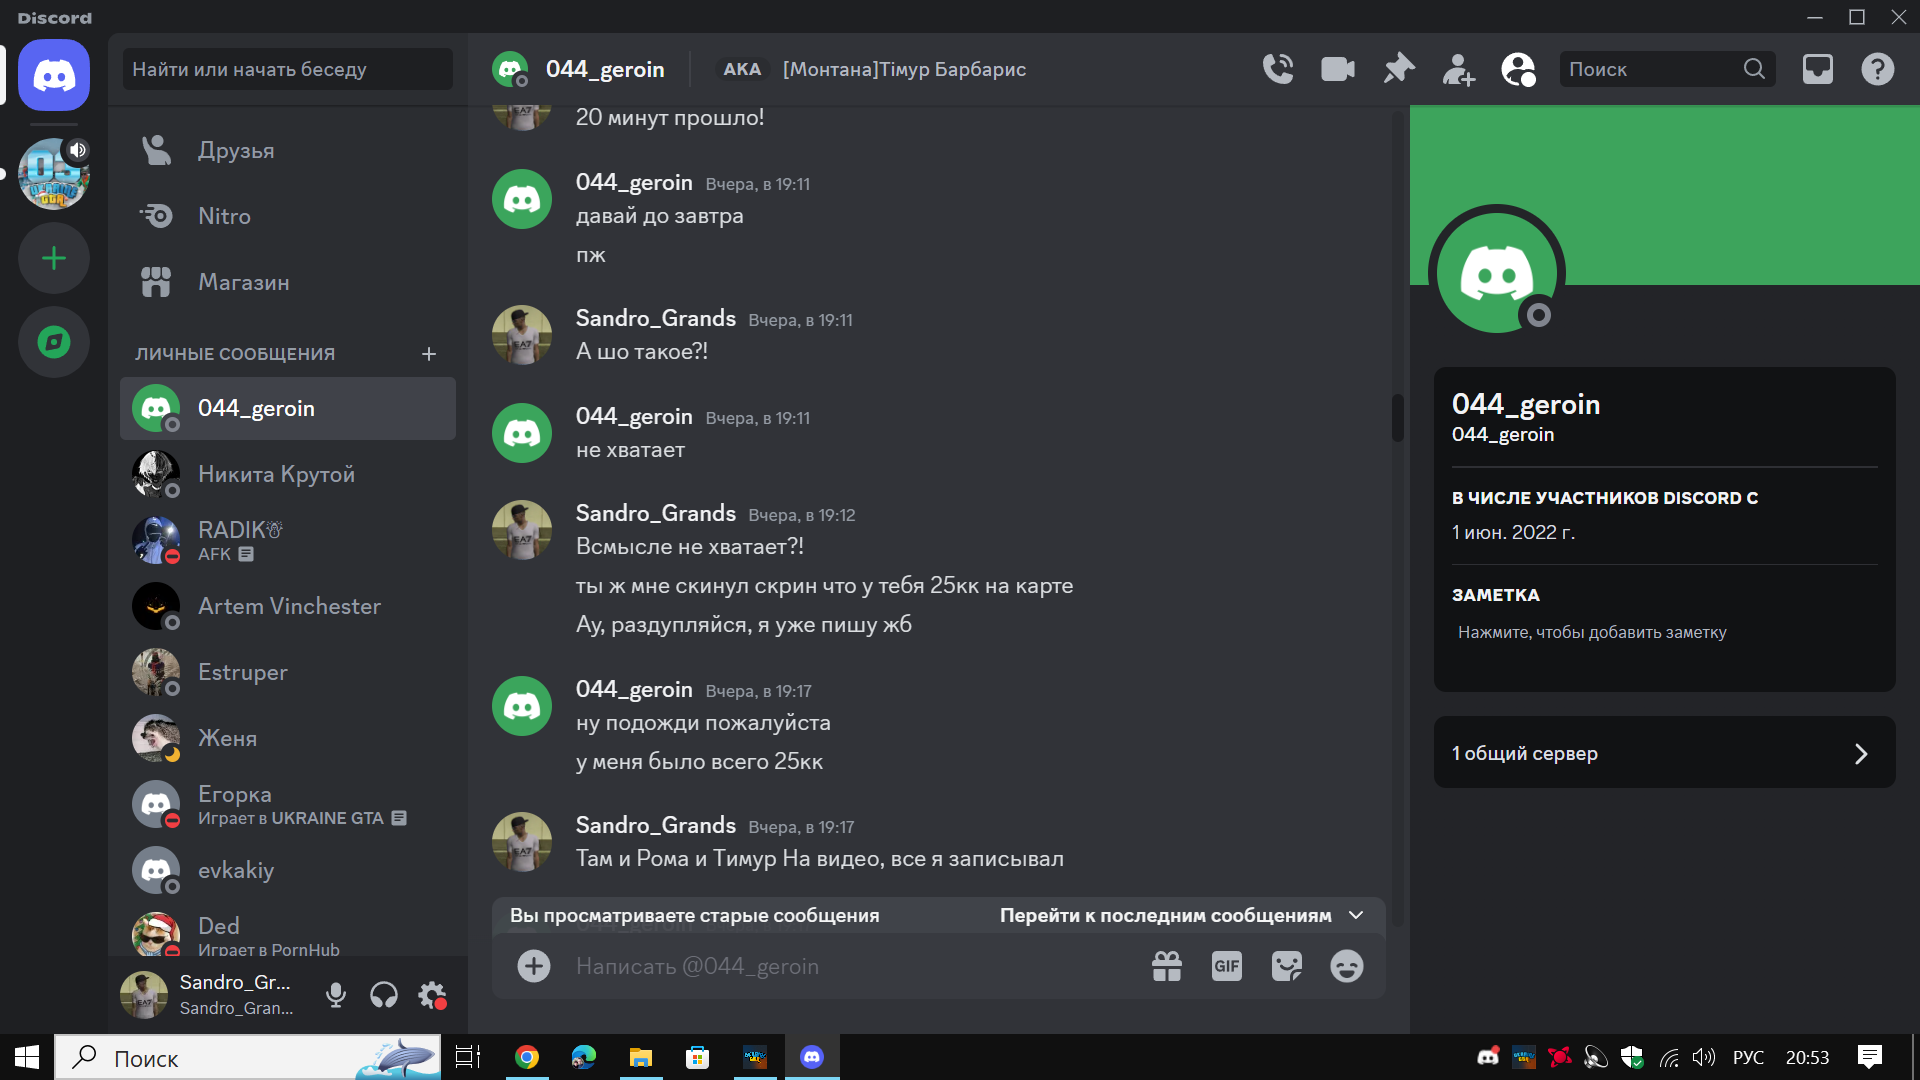Click the find or start conversation field

(288, 69)
